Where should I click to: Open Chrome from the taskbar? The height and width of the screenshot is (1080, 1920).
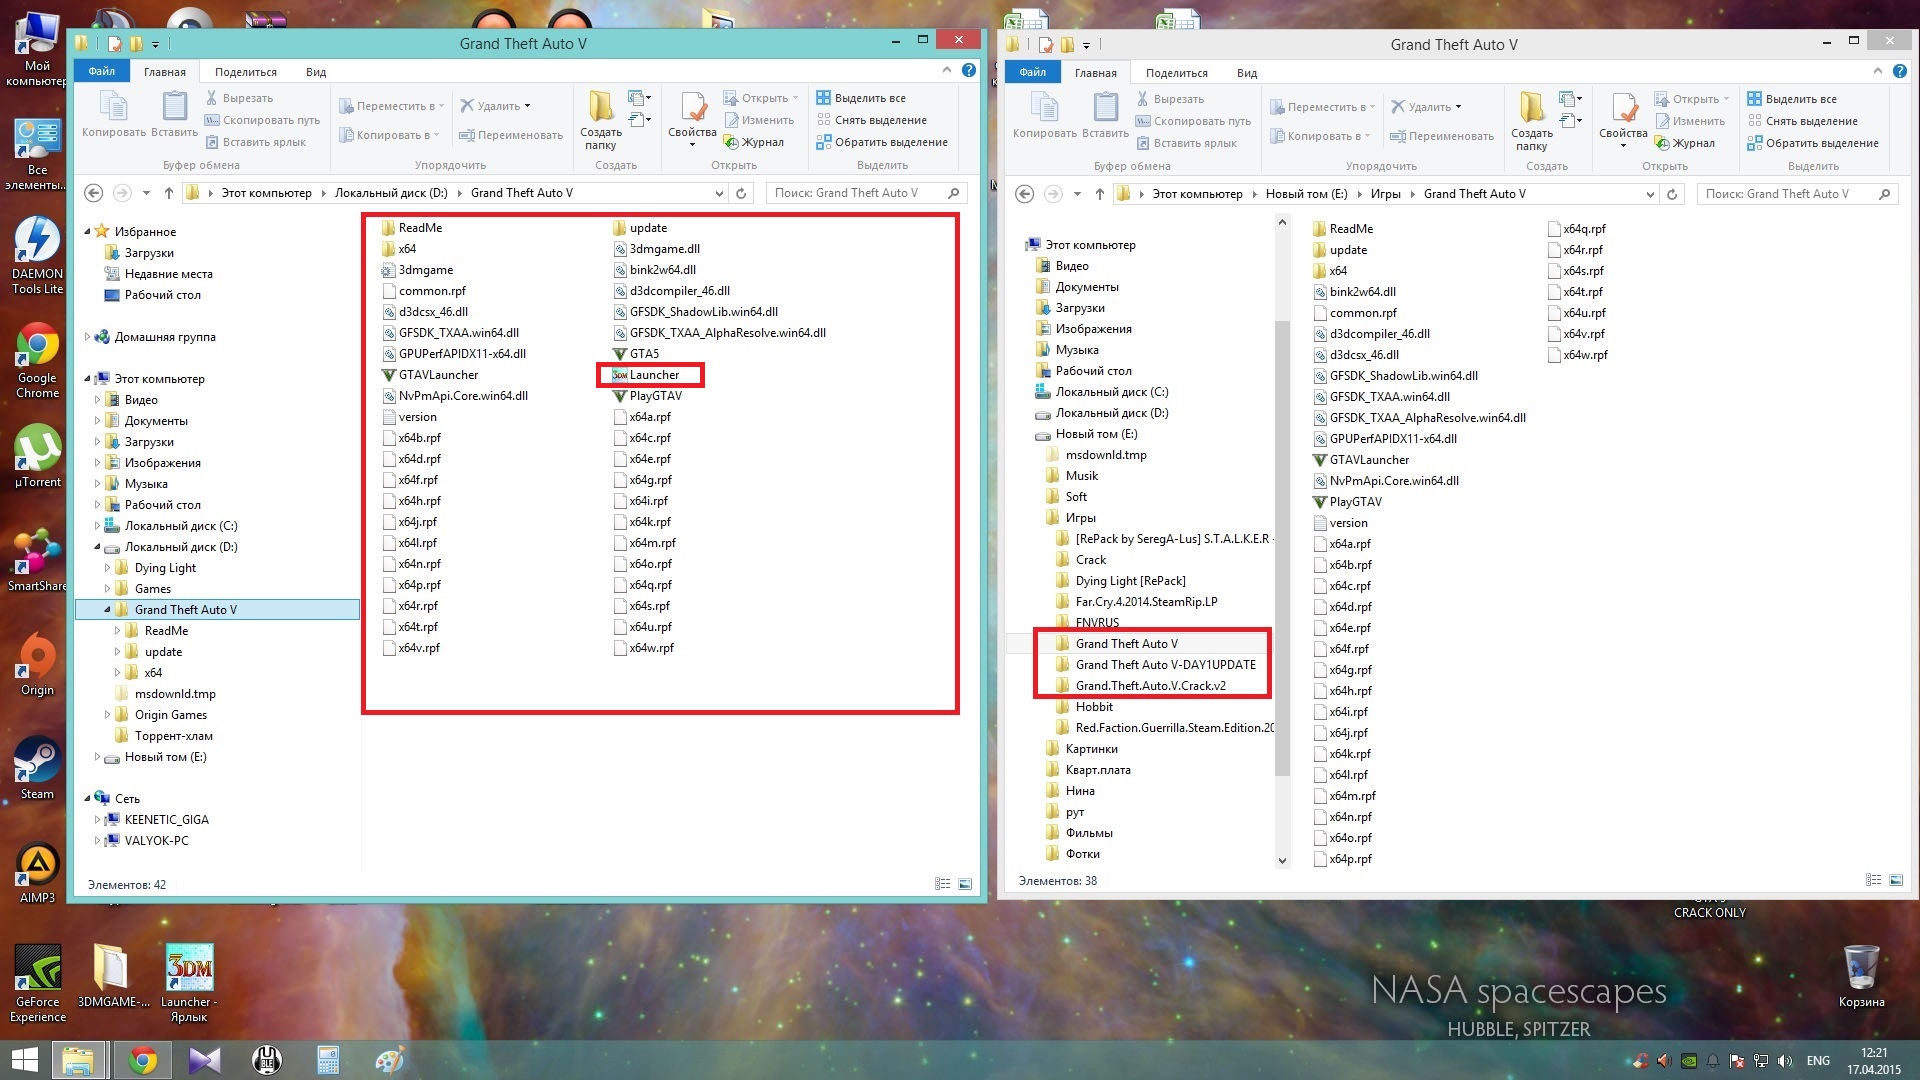[x=143, y=1060]
